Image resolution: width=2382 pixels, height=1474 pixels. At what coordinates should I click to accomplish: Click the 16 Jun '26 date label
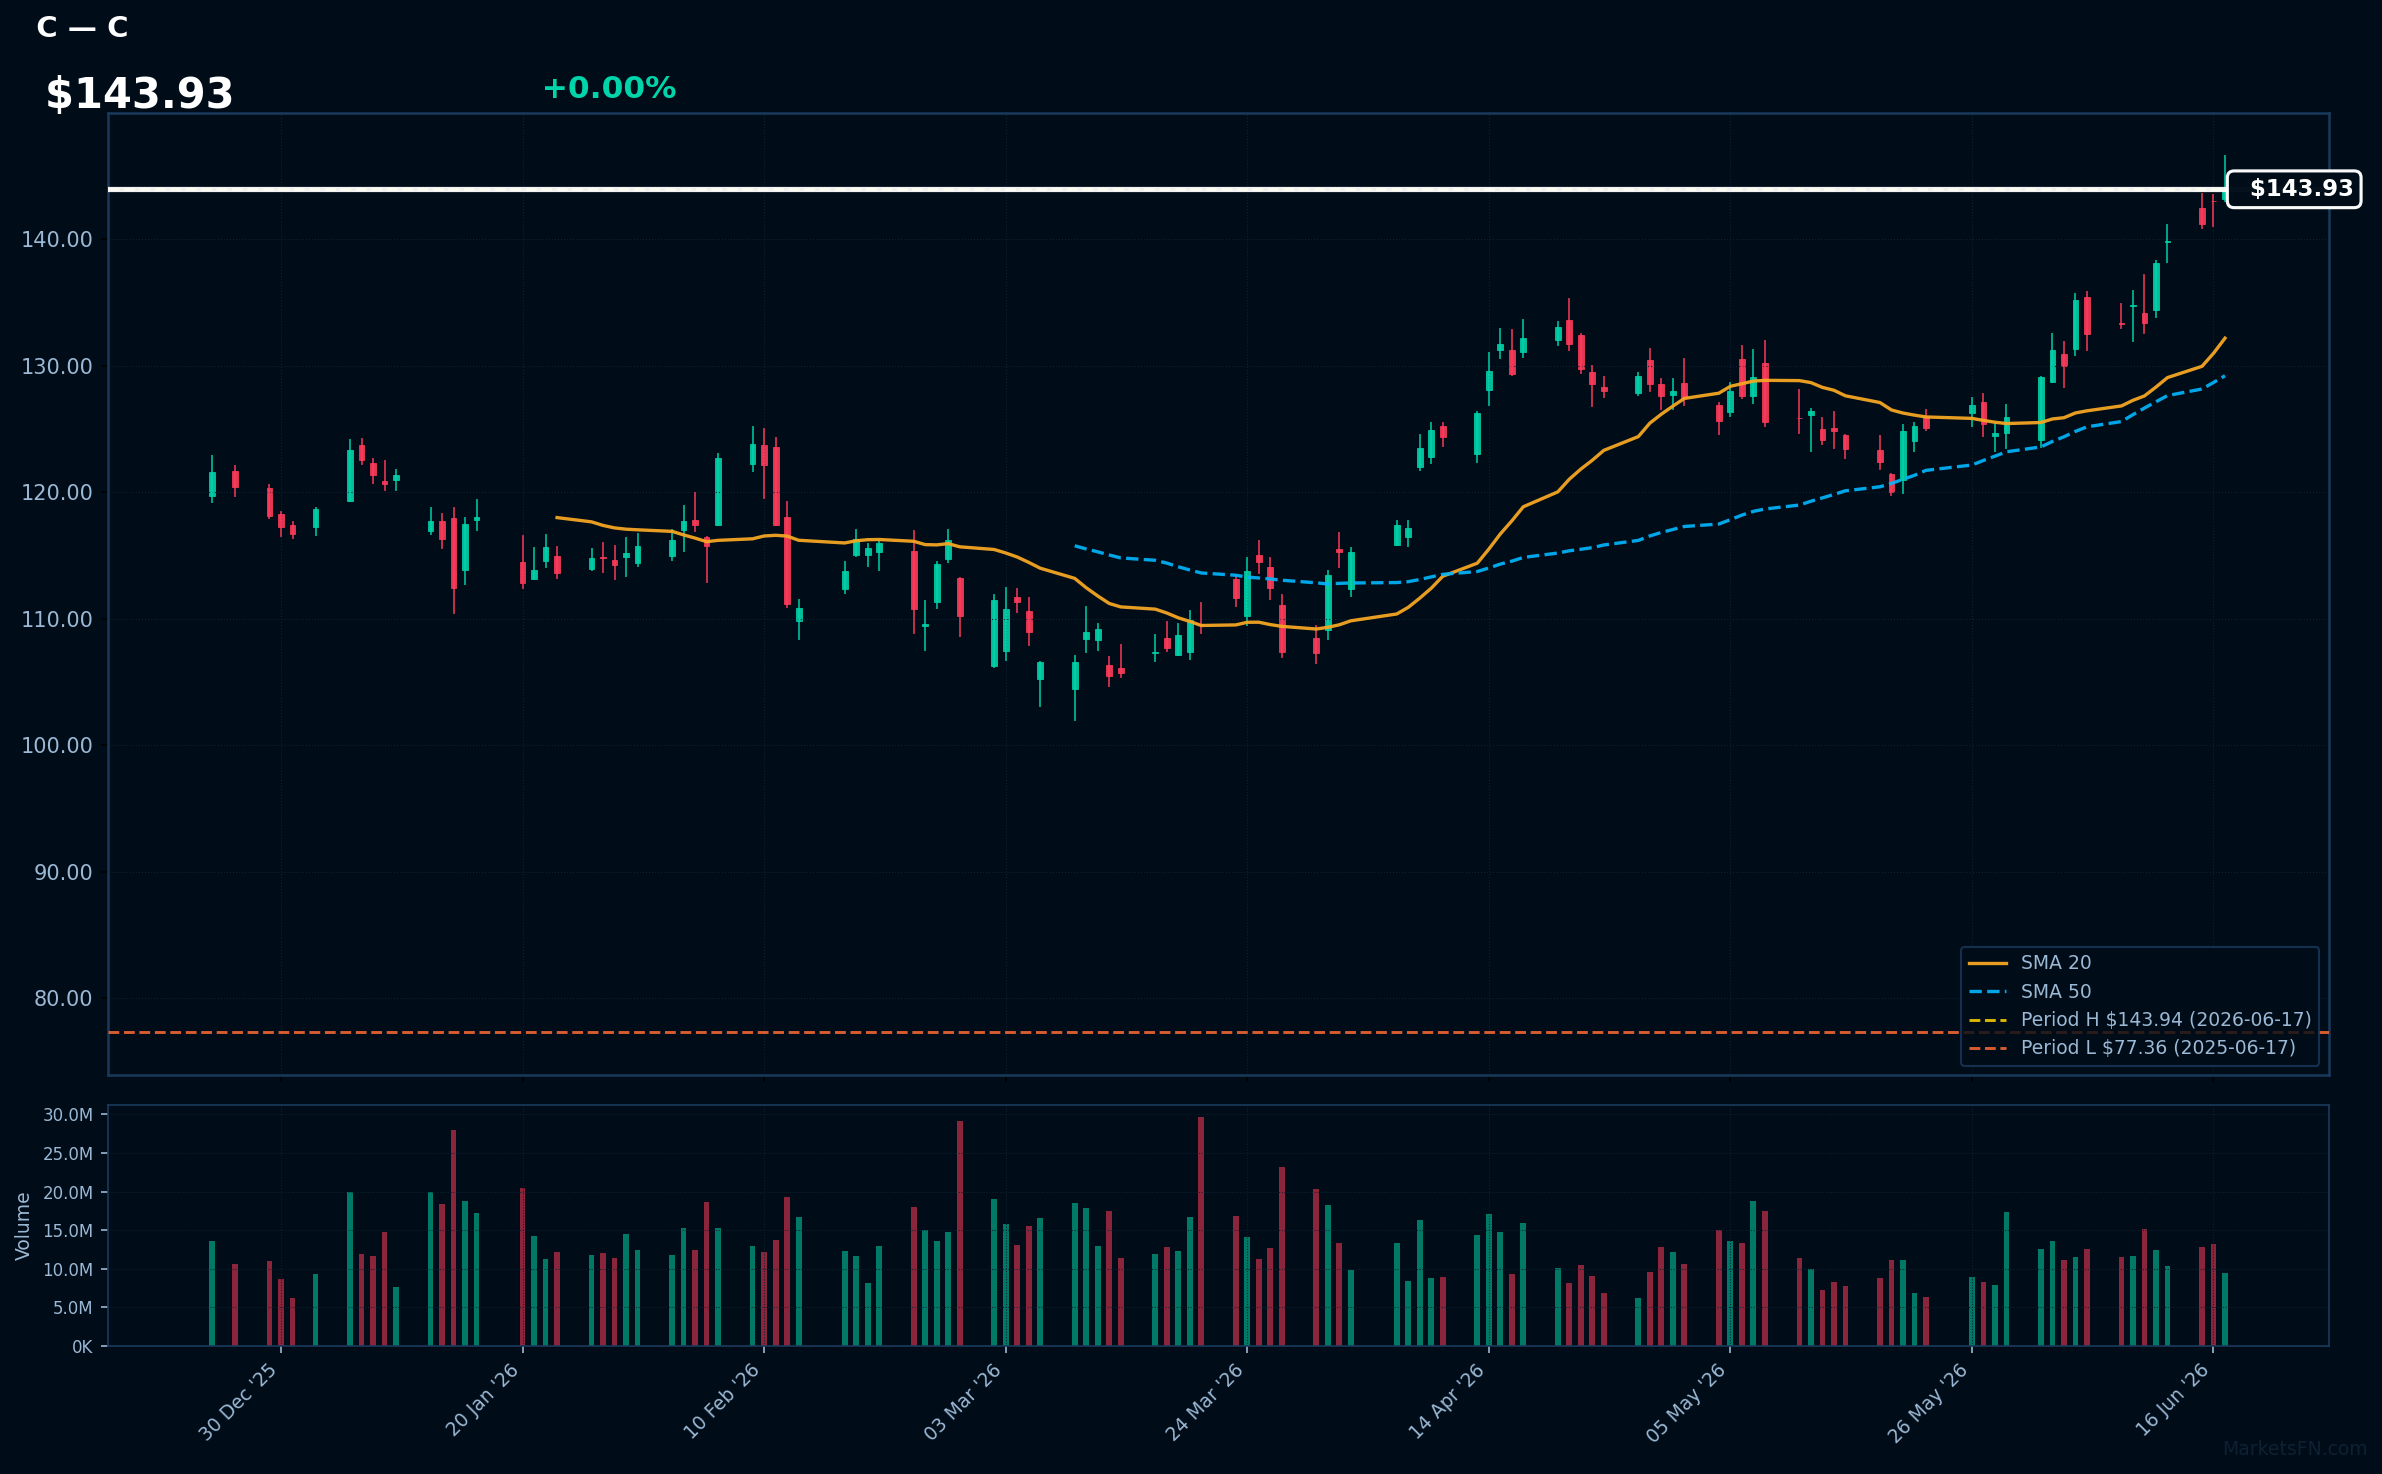tap(2172, 1400)
